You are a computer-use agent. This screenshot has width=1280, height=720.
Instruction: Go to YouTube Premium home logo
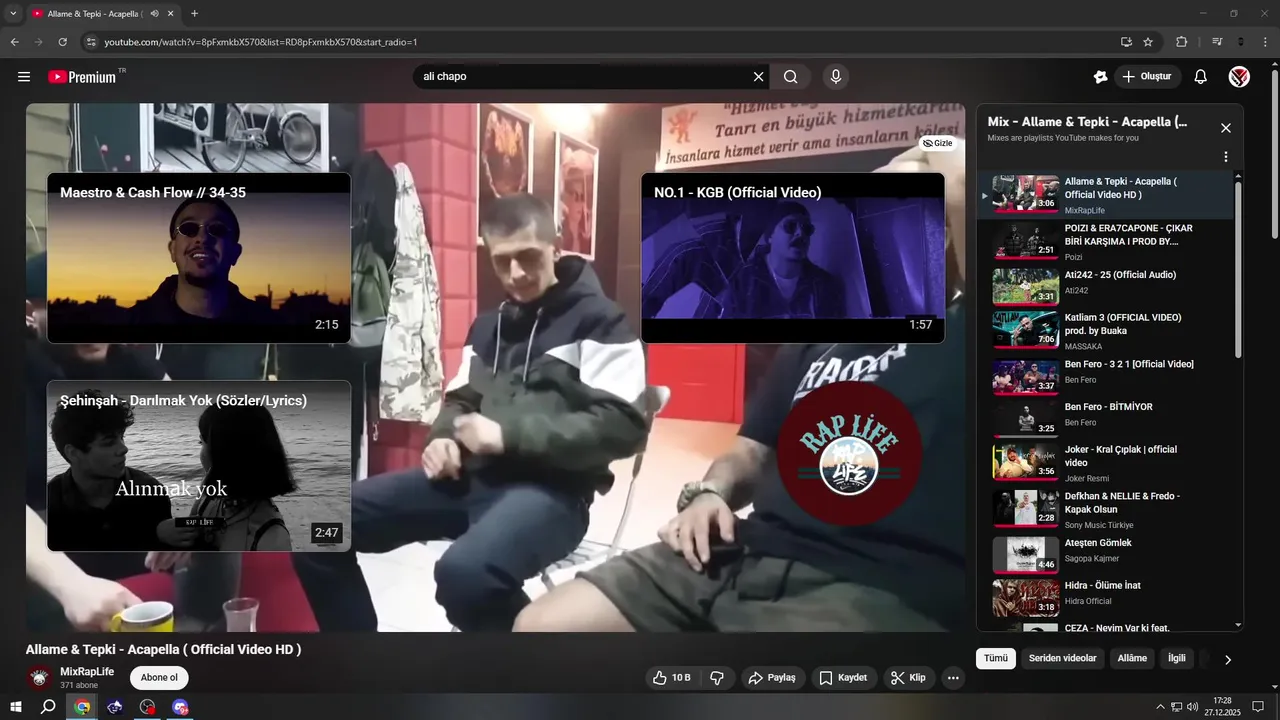84,77
